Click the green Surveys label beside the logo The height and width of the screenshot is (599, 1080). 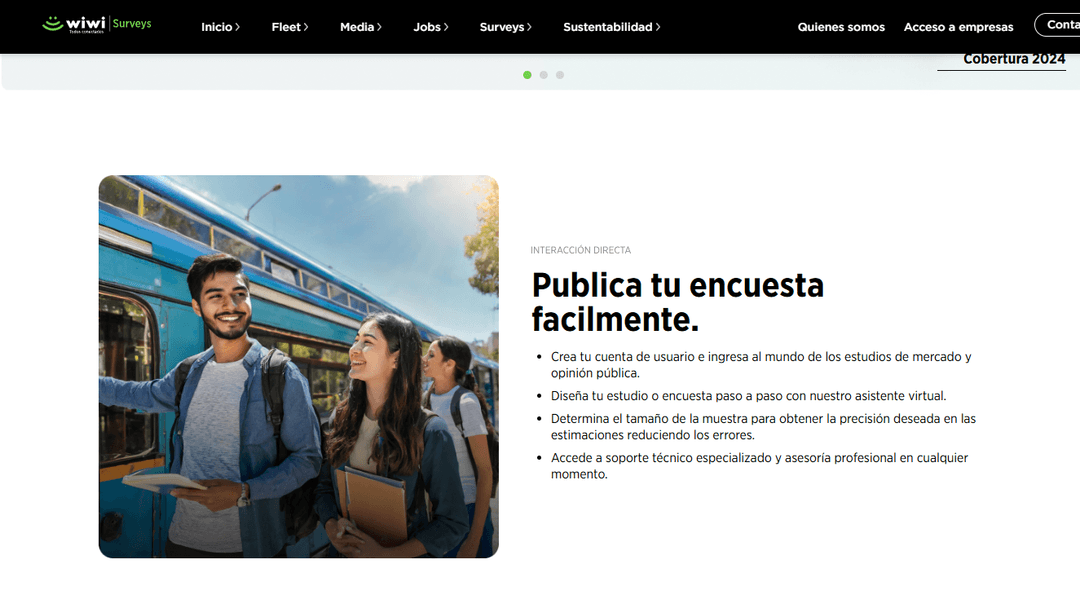132,23
